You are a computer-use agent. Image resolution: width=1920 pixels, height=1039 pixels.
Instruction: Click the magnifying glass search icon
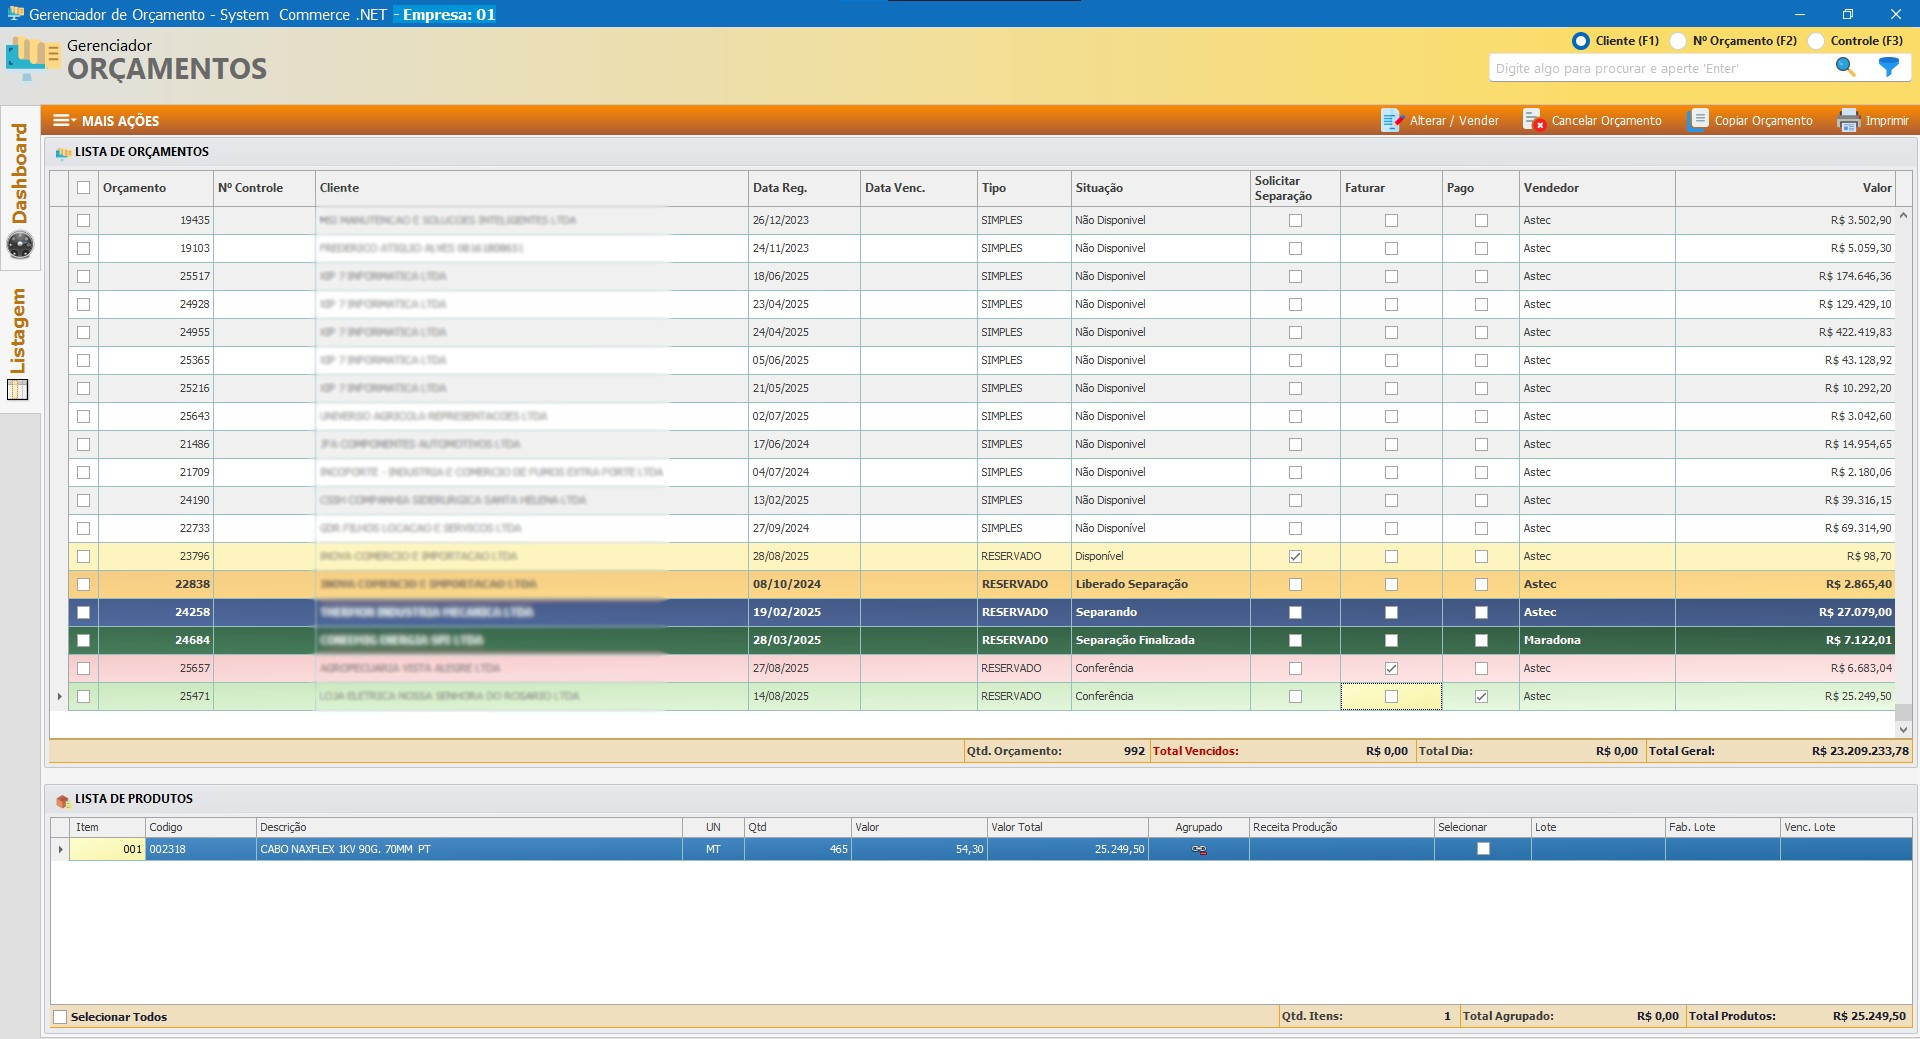tap(1845, 67)
